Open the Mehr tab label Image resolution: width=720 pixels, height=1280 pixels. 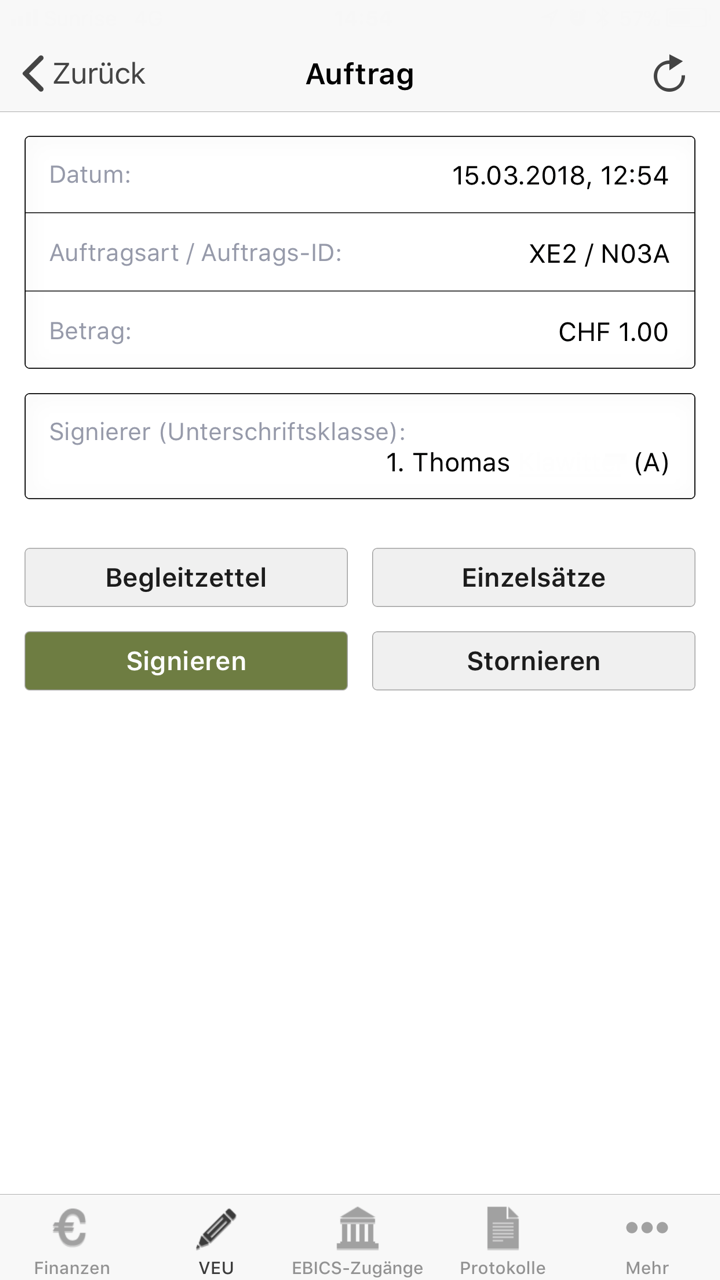[647, 1268]
